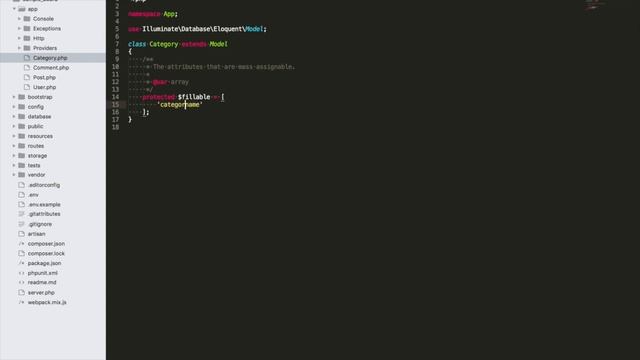The height and width of the screenshot is (360, 640).
Task: Click the routes folder icon
Action: pos(22,146)
